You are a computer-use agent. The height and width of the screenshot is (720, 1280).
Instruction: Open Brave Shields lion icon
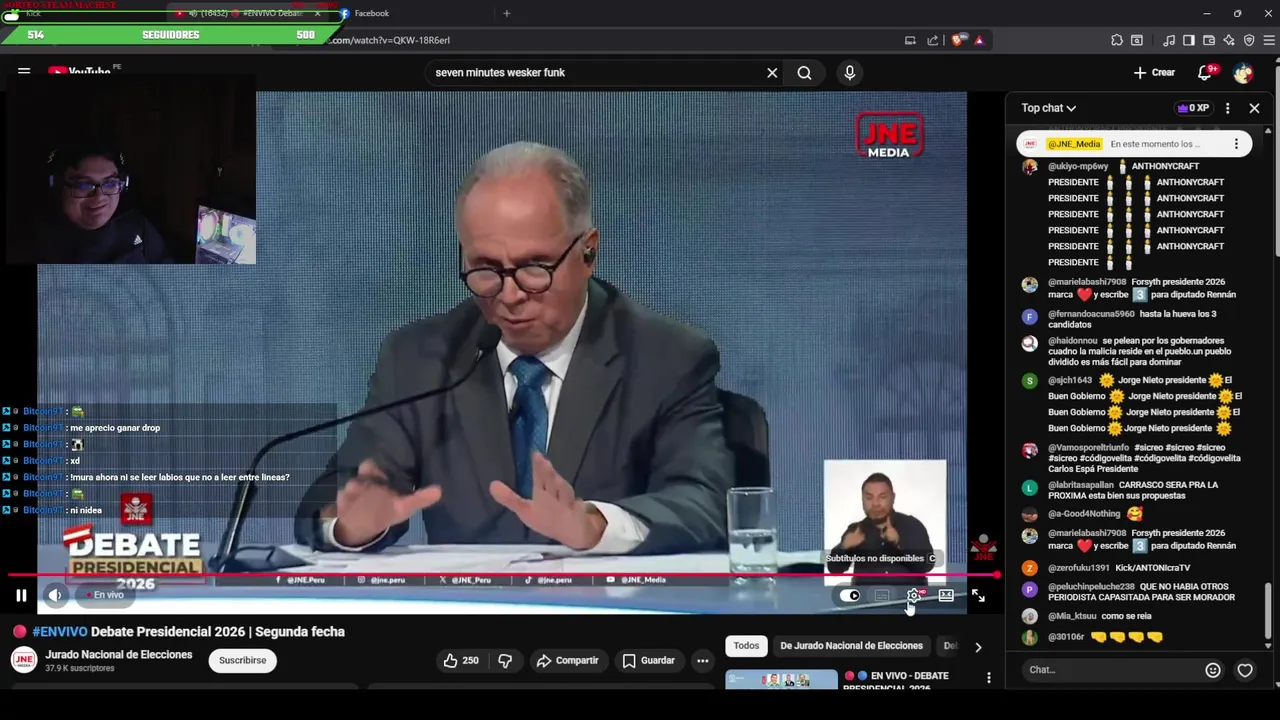[958, 40]
